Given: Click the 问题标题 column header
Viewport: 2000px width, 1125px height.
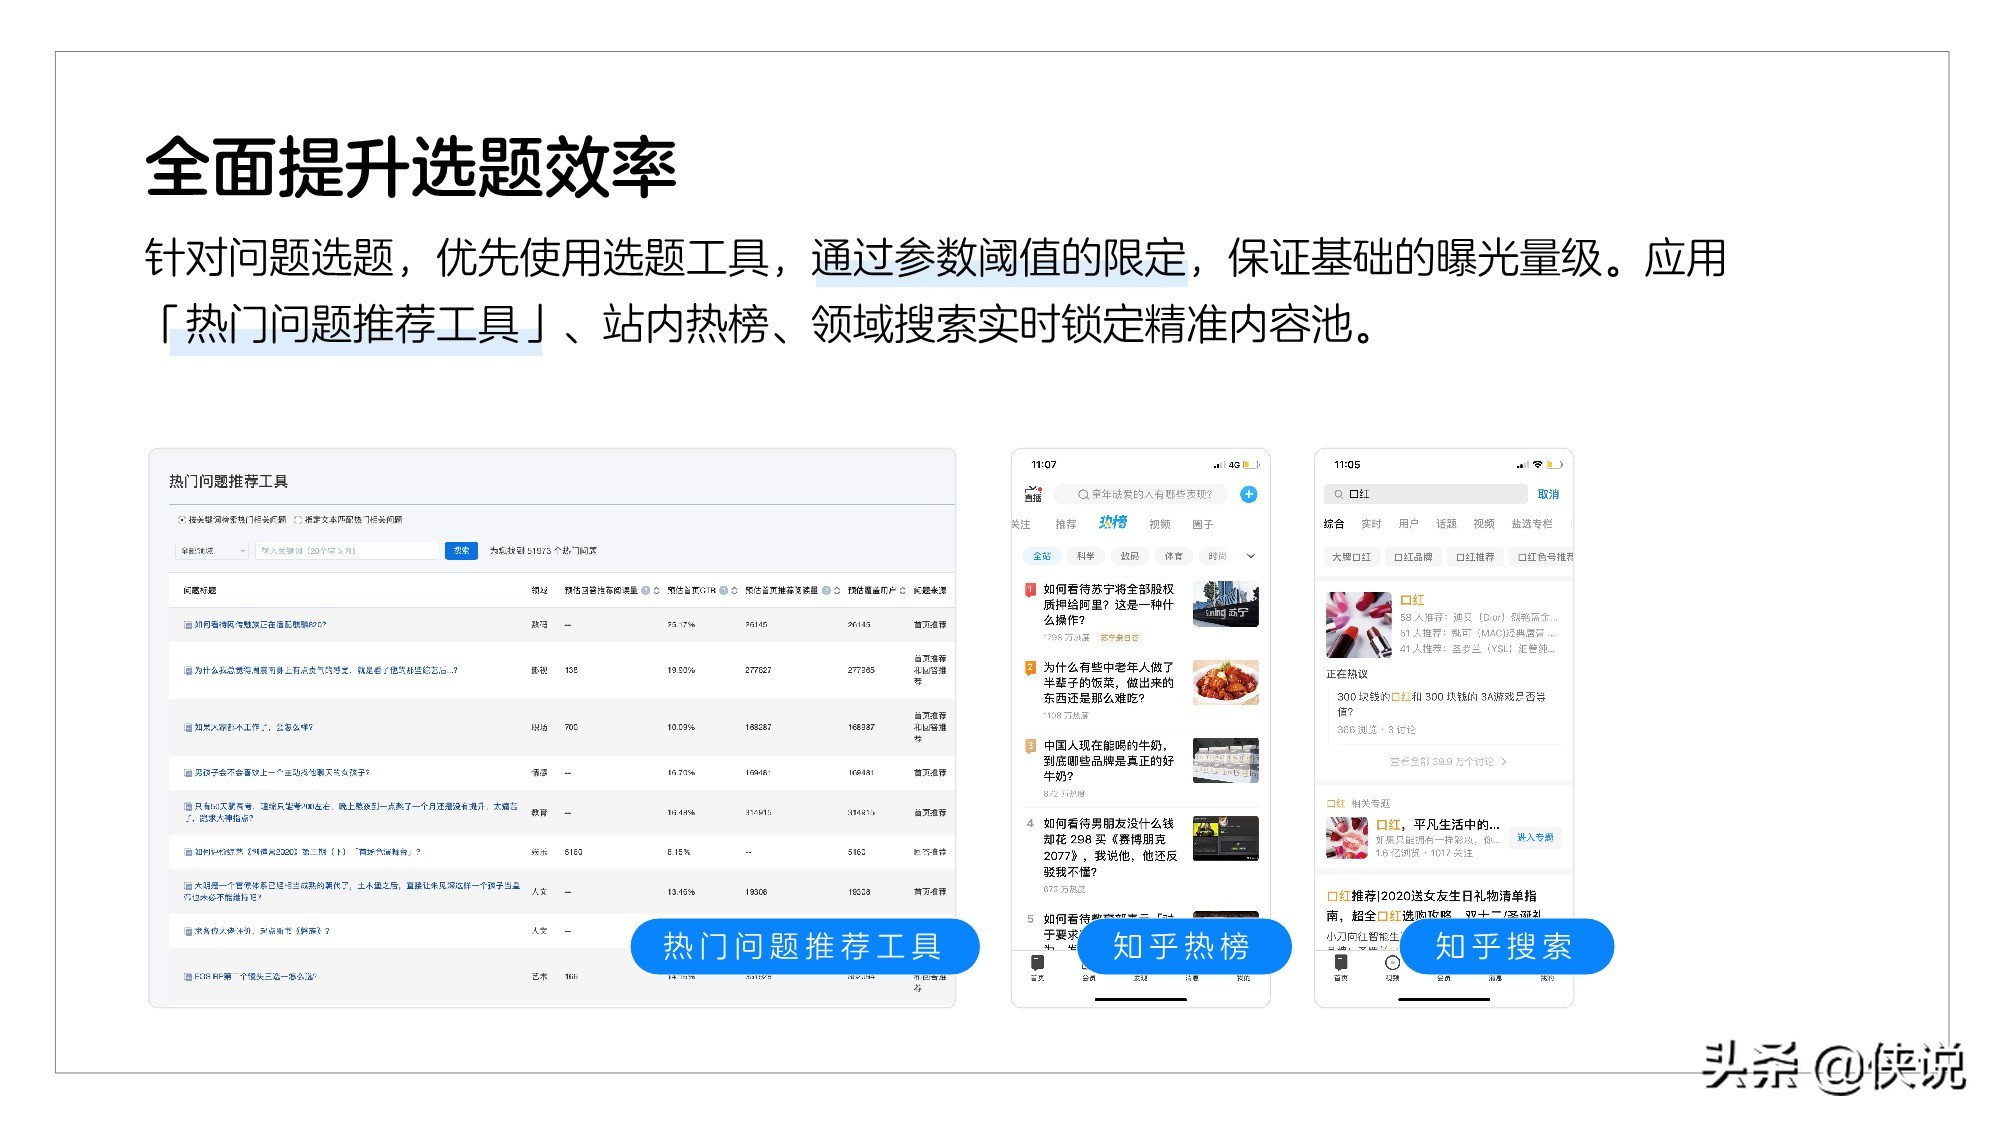Looking at the screenshot, I should (200, 590).
